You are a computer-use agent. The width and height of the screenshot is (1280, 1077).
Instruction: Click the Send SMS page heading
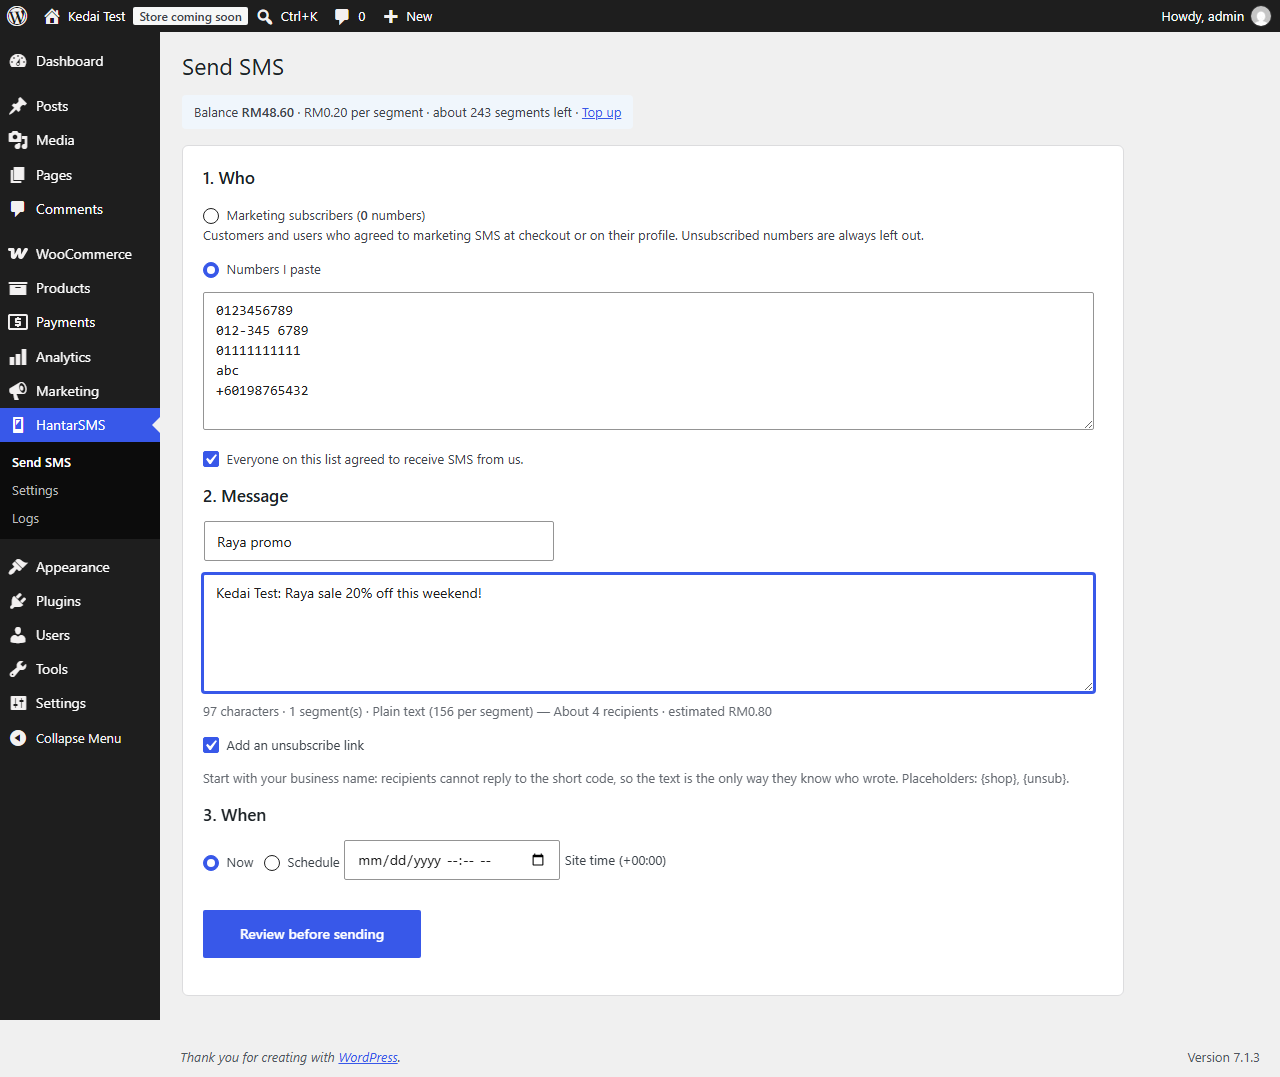click(x=233, y=67)
